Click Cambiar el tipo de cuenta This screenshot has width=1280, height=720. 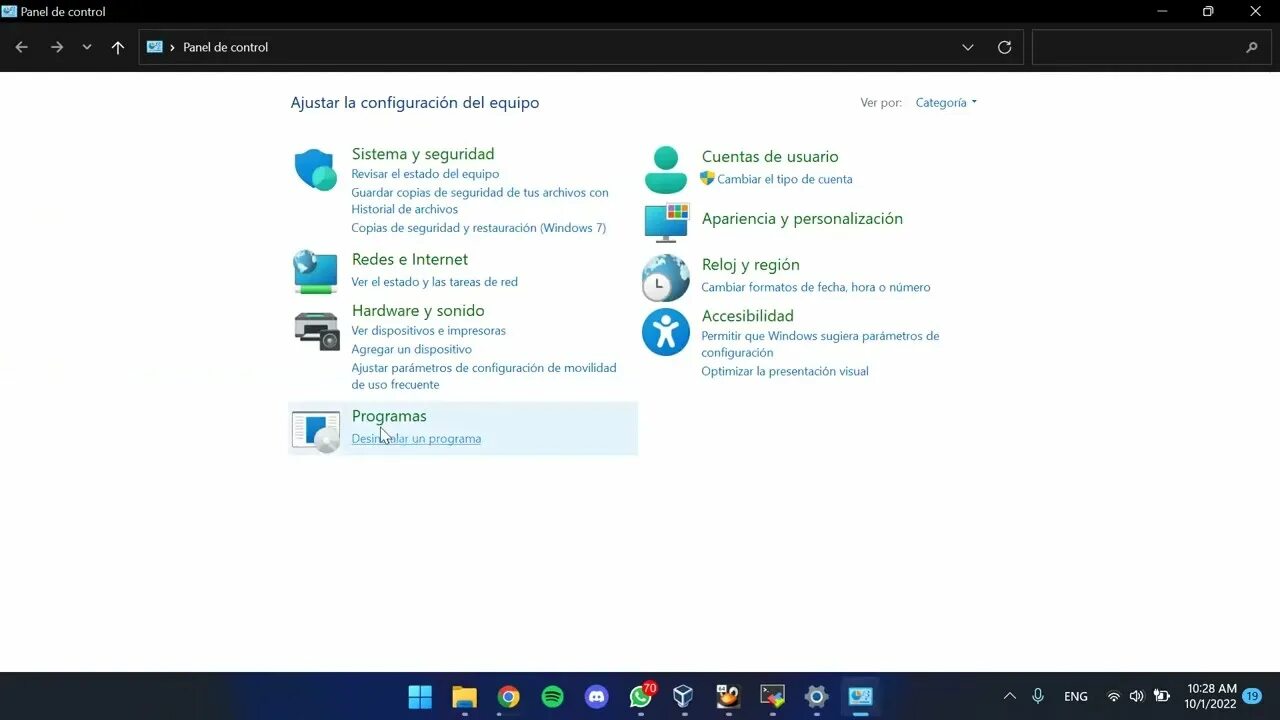[785, 180]
